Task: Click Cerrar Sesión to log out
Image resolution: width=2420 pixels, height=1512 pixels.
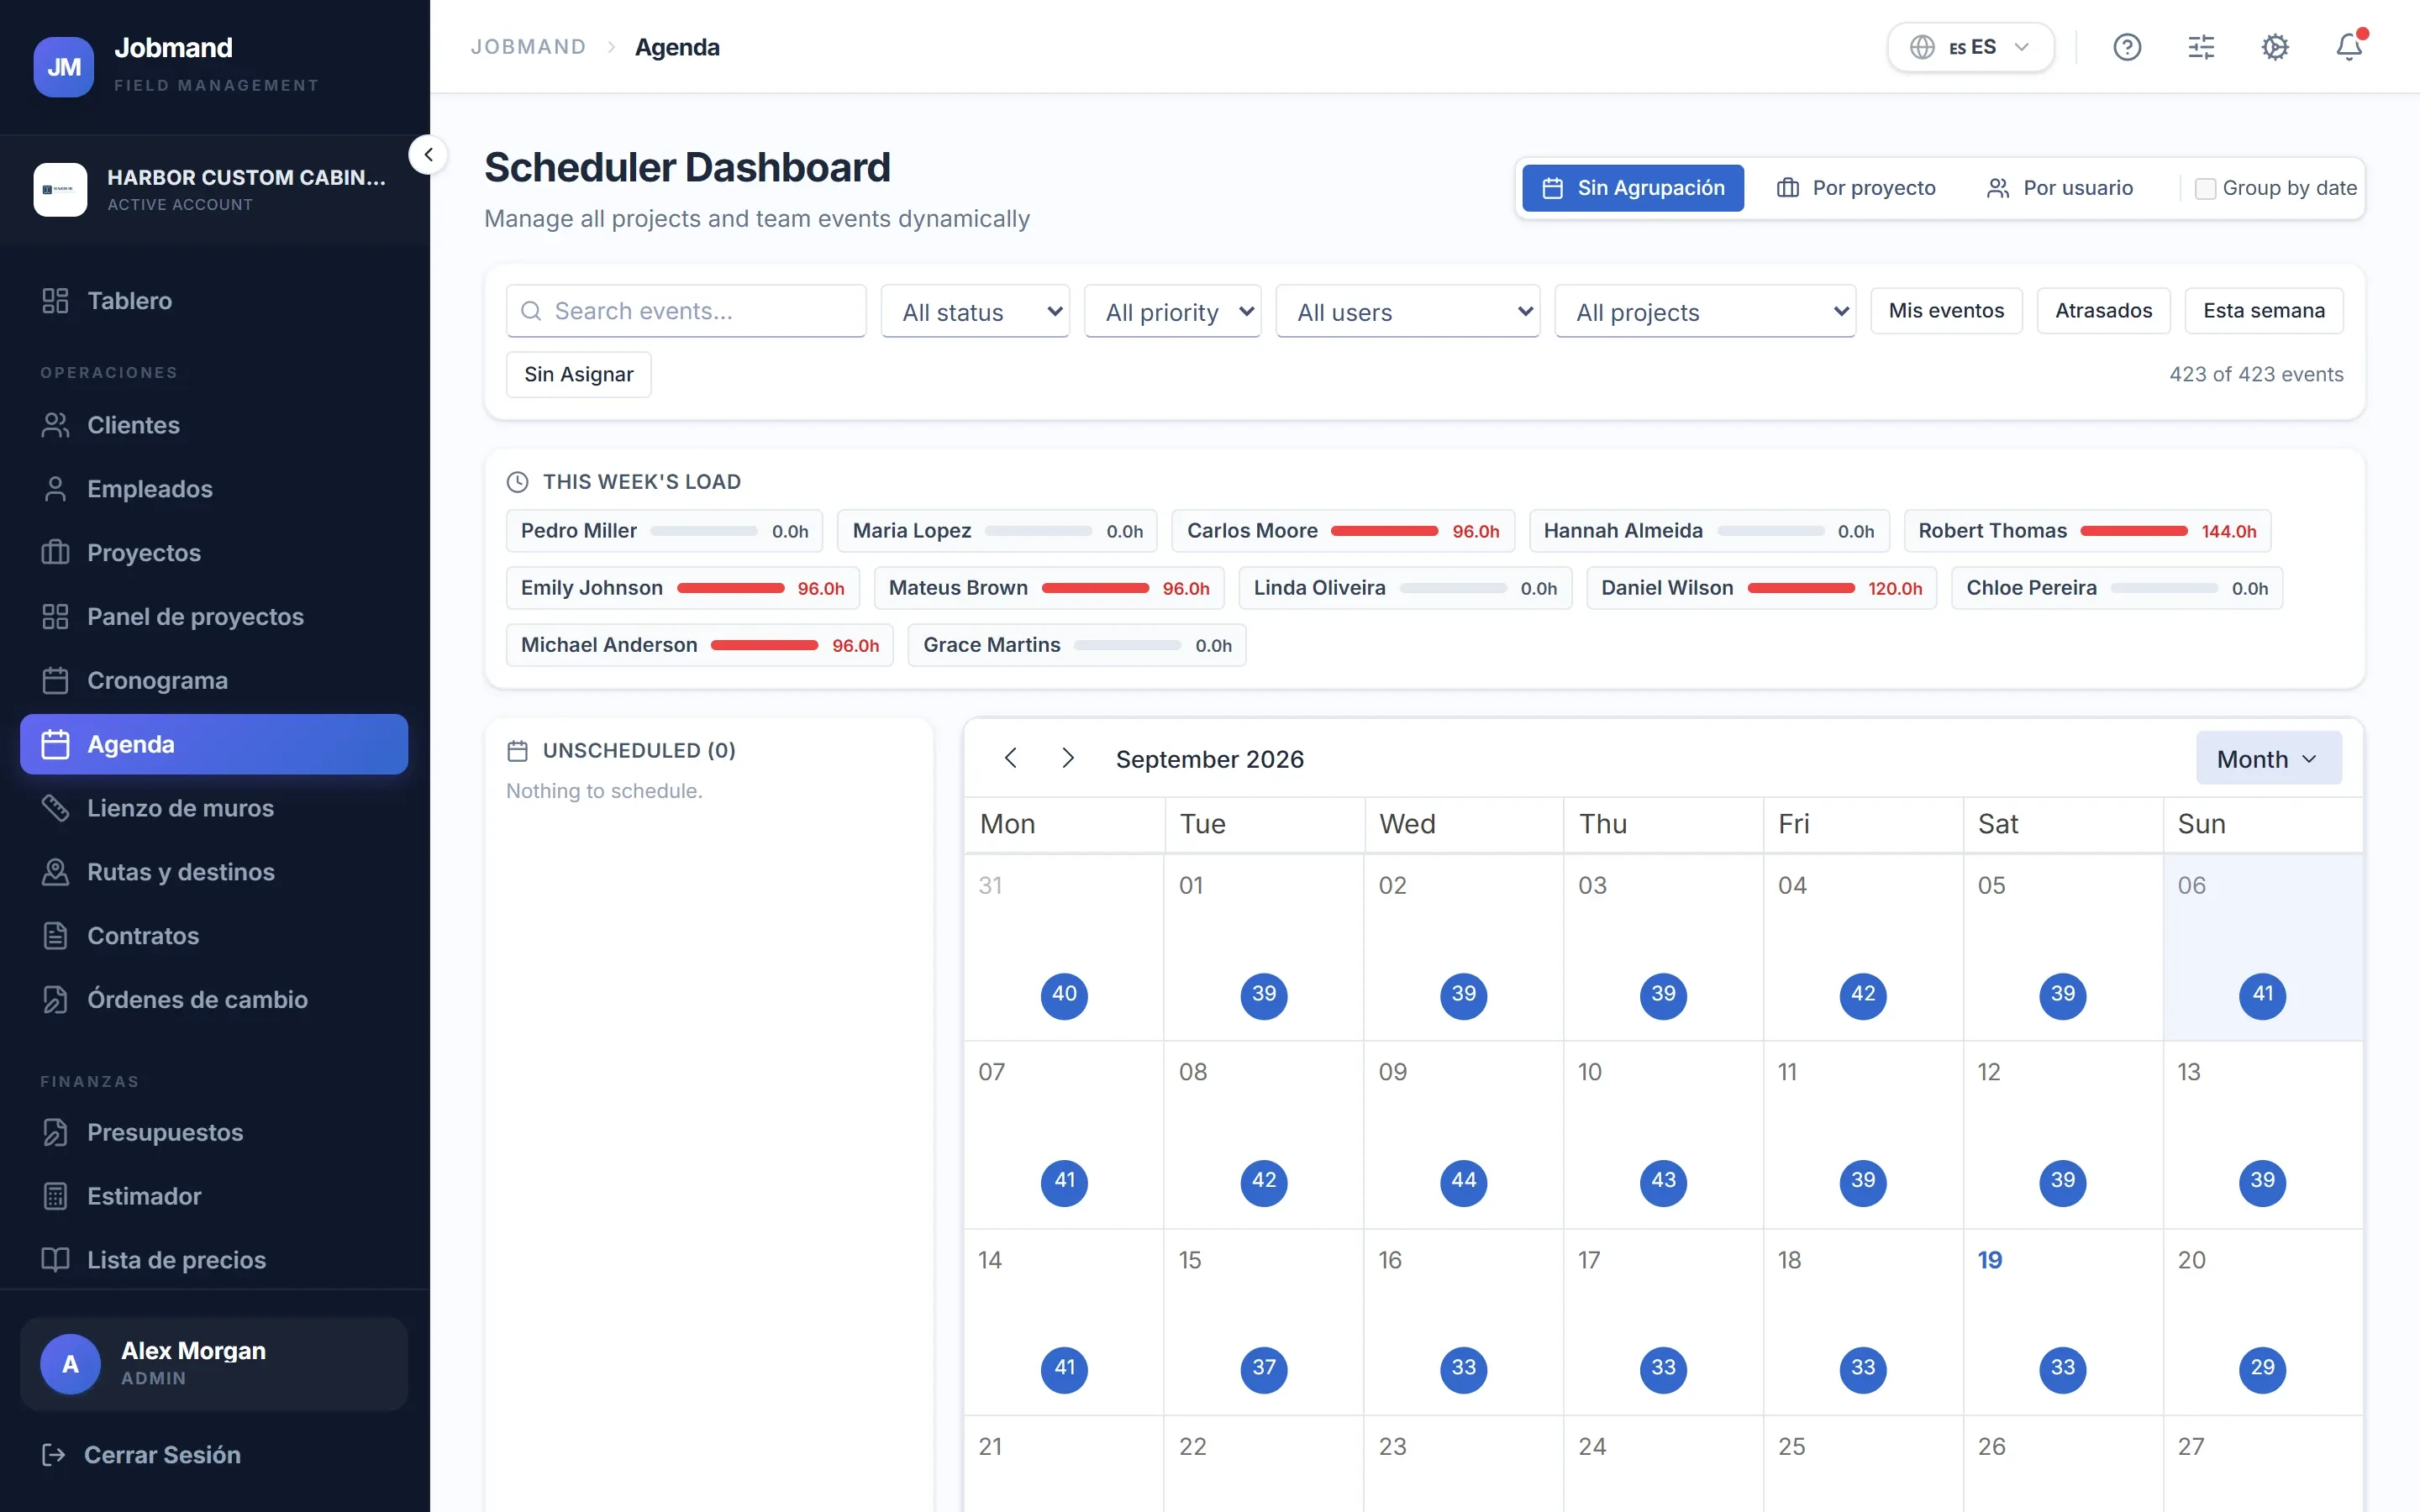Action: coord(141,1455)
